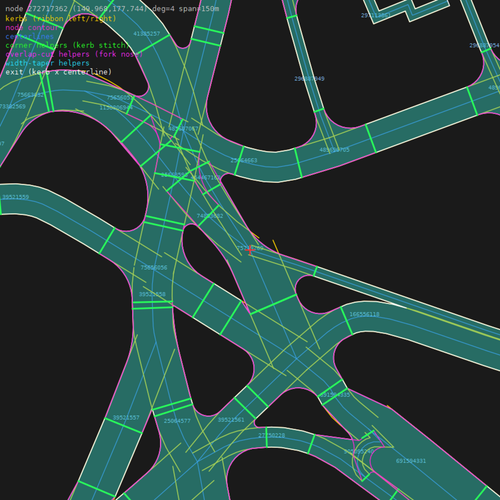Click the red crosshair node marker

click(250, 250)
